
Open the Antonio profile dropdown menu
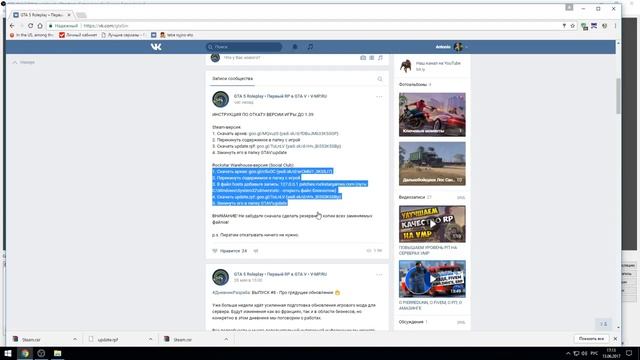(x=451, y=47)
